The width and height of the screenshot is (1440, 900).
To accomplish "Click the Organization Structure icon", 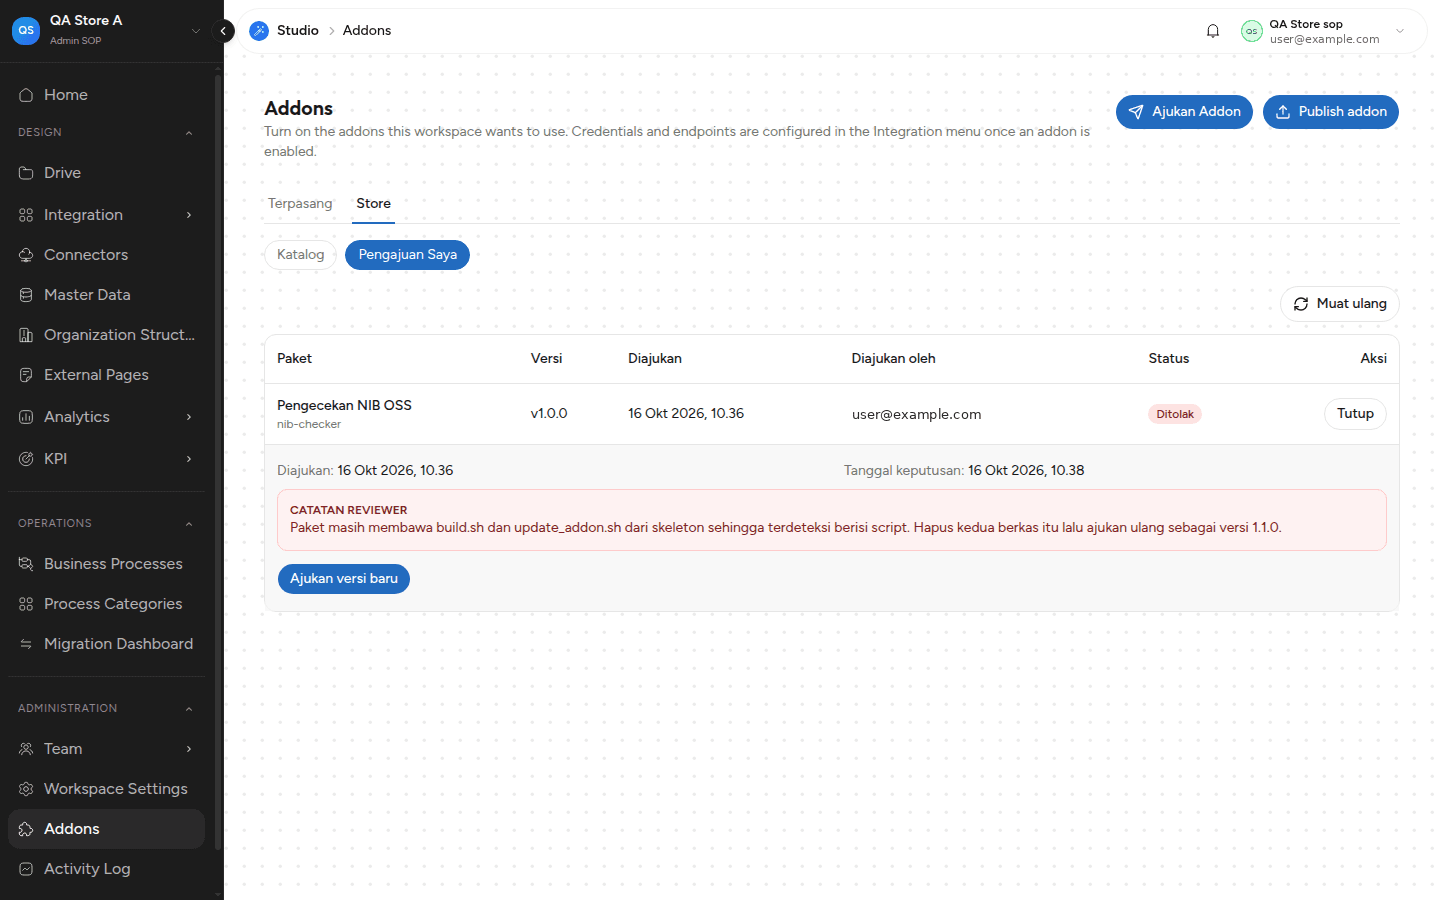I will pyautogui.click(x=26, y=335).
